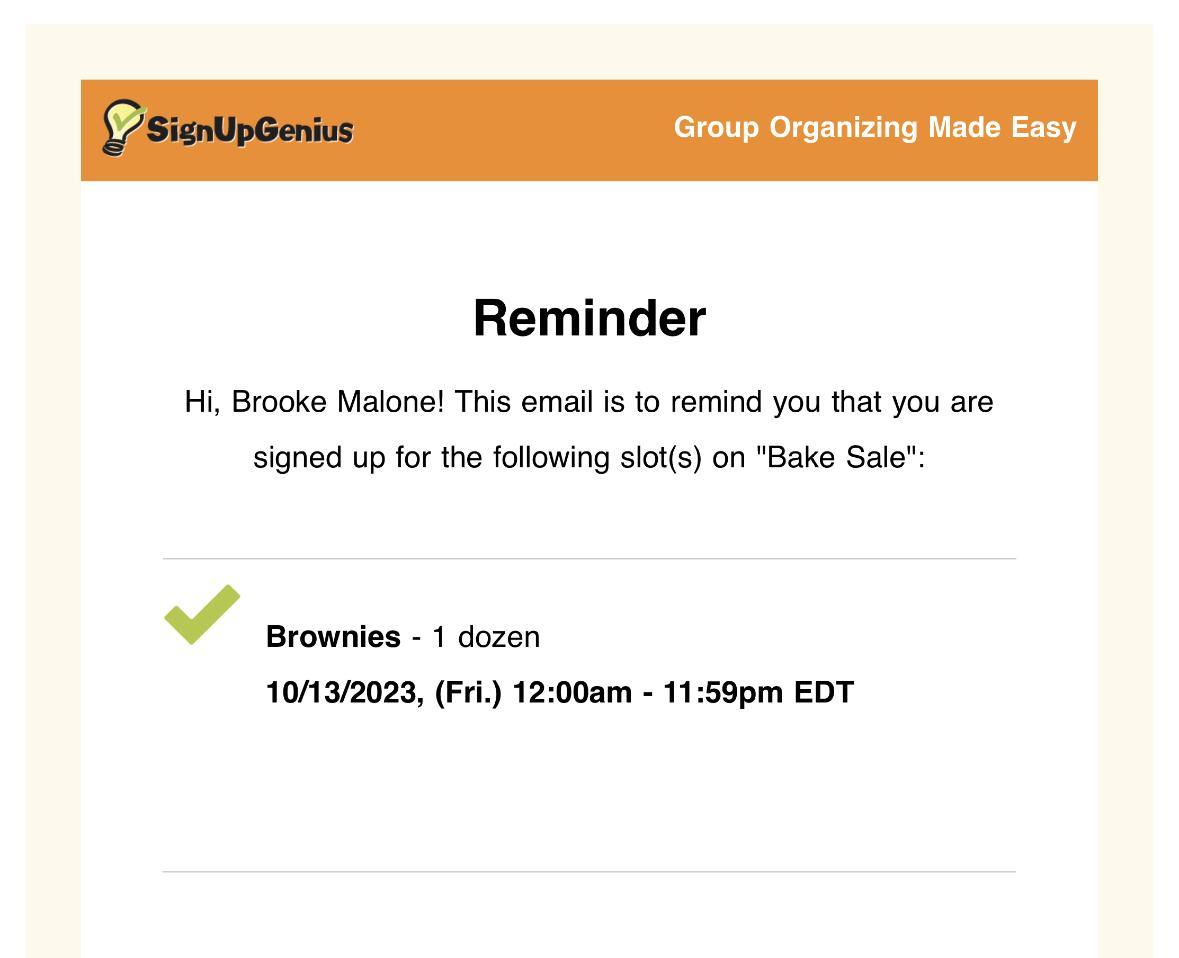Click the SignUpGenius wordmark text
Screen dimensions: 1179x958
(x=250, y=130)
